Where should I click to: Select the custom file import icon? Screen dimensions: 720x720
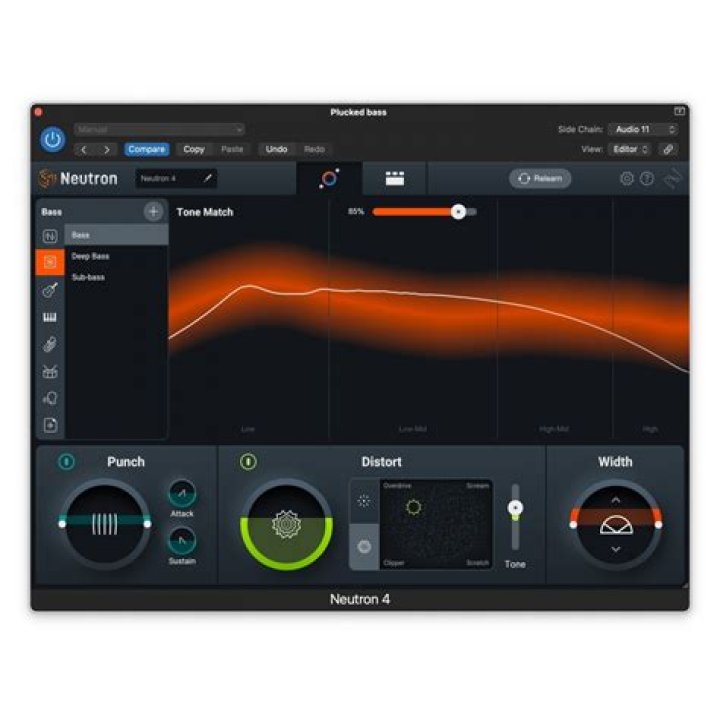[50, 425]
